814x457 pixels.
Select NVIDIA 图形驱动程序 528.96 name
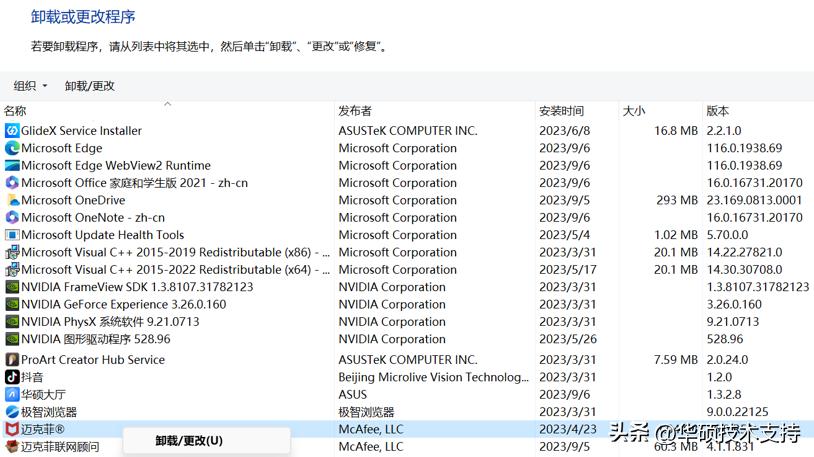[x=96, y=339]
